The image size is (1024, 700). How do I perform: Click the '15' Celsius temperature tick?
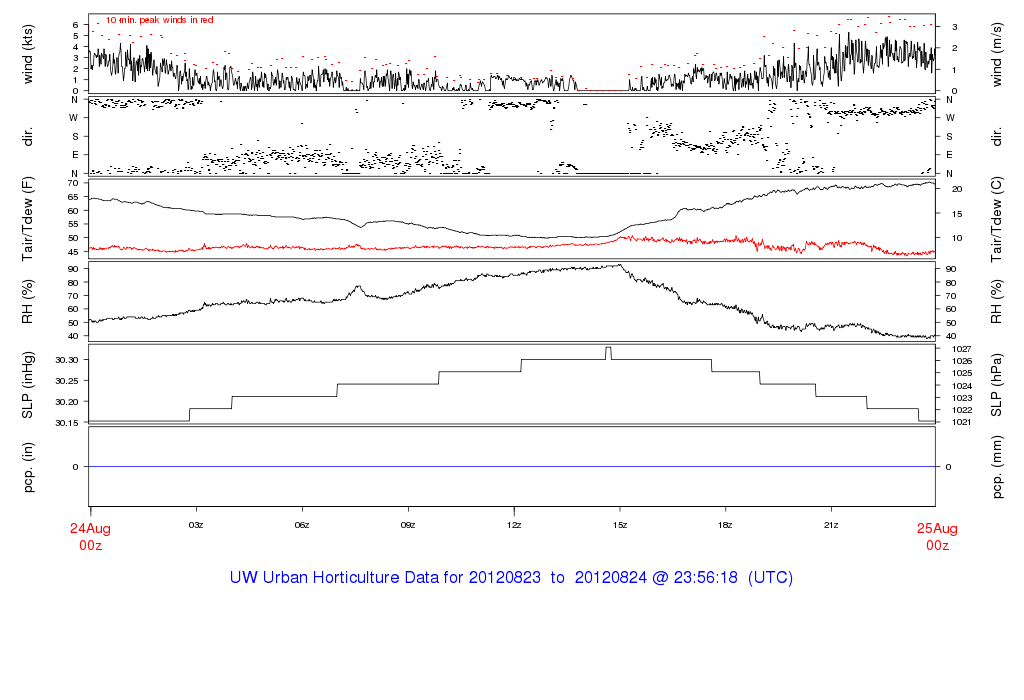(957, 214)
